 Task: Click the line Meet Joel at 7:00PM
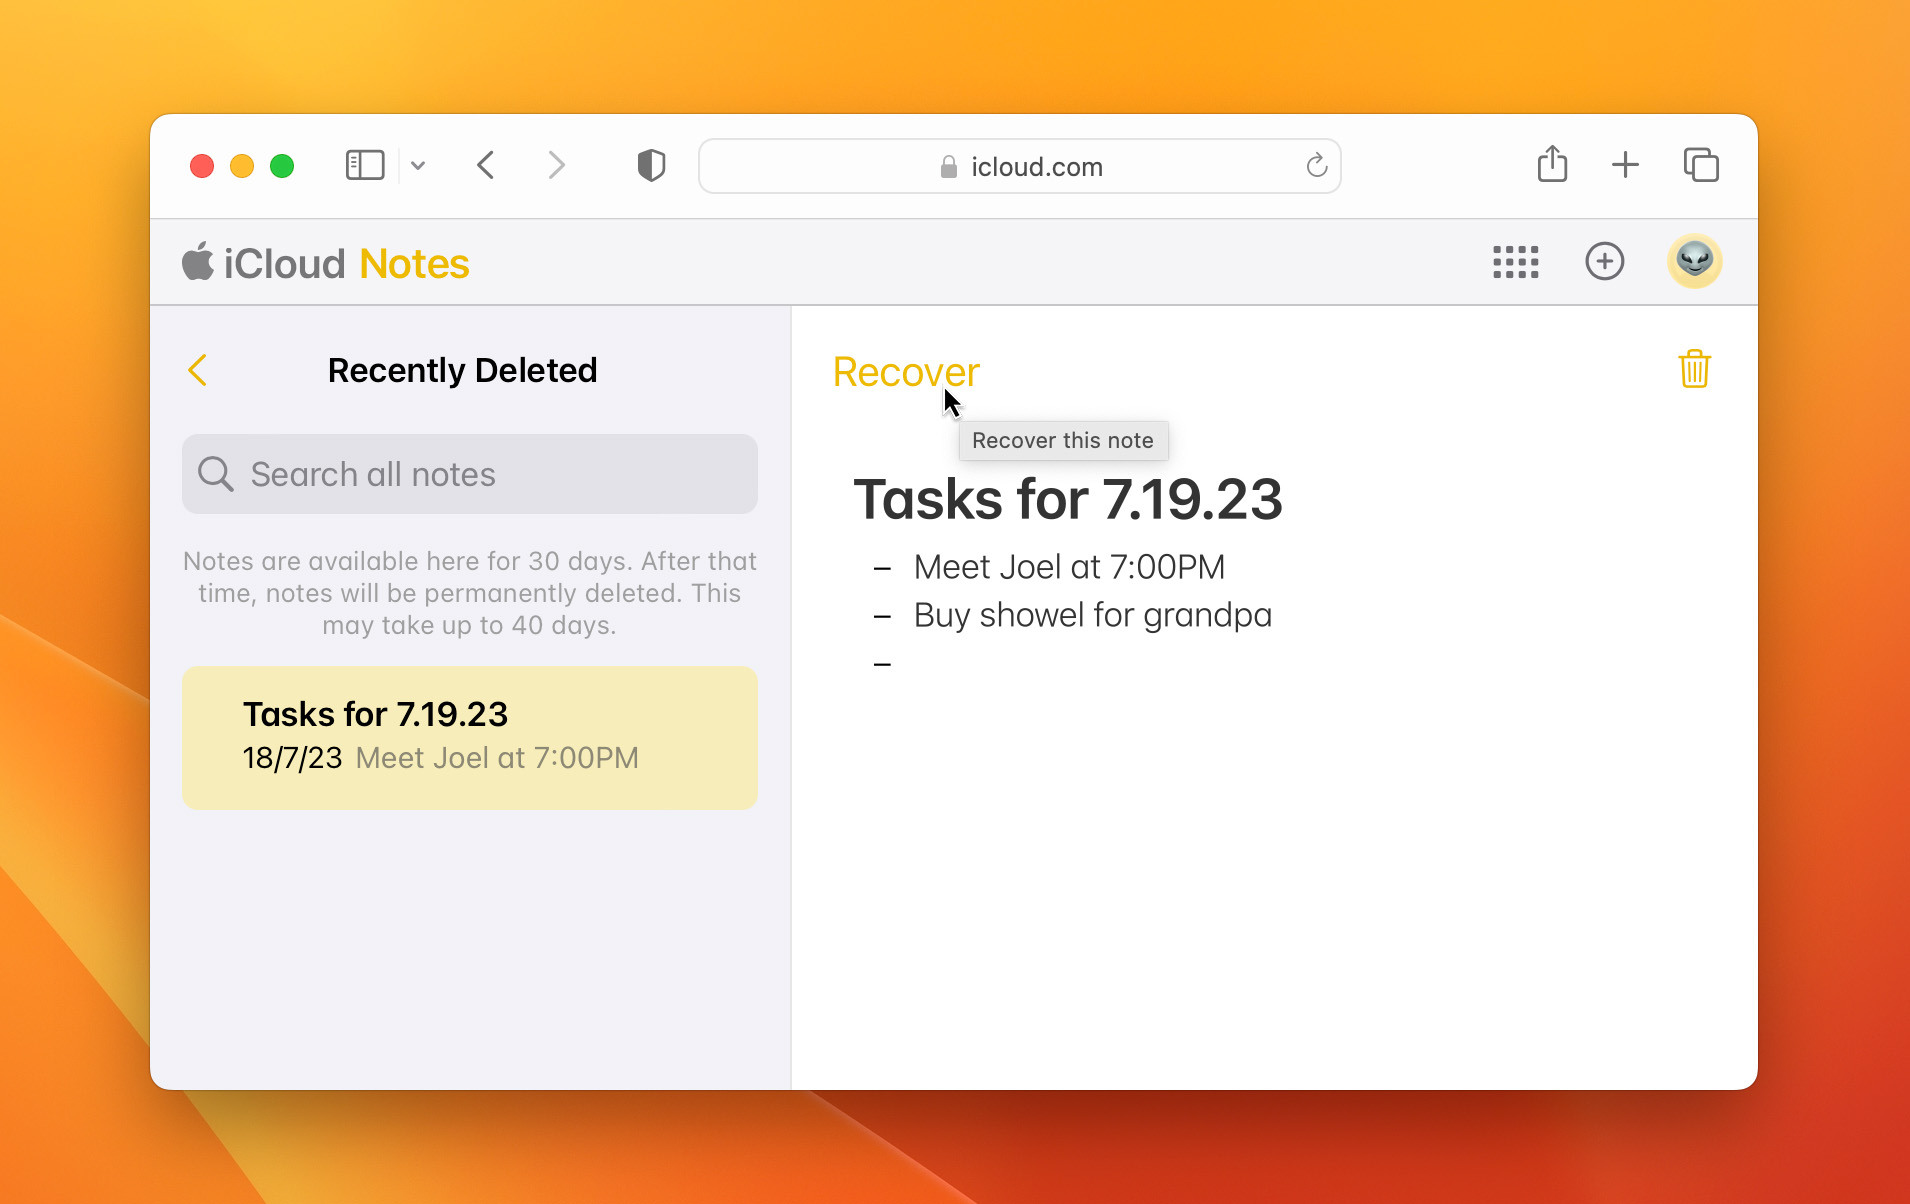pyautogui.click(x=1069, y=567)
